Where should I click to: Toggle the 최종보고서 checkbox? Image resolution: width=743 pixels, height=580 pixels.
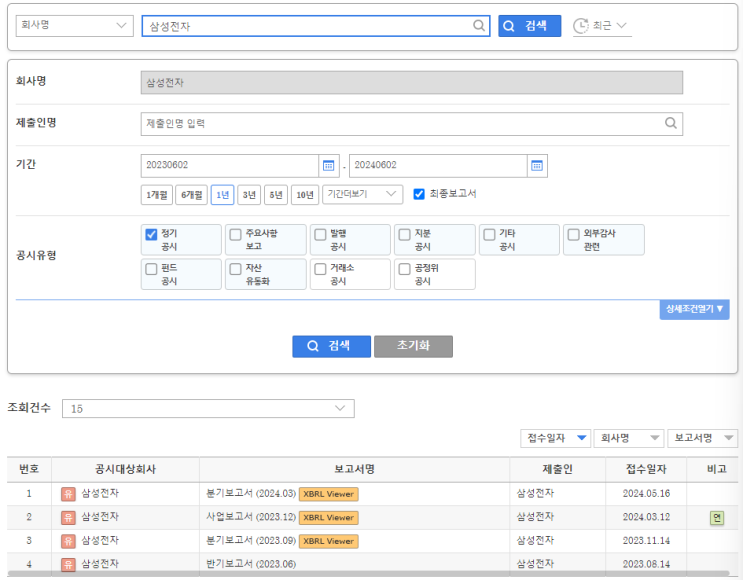click(x=419, y=194)
